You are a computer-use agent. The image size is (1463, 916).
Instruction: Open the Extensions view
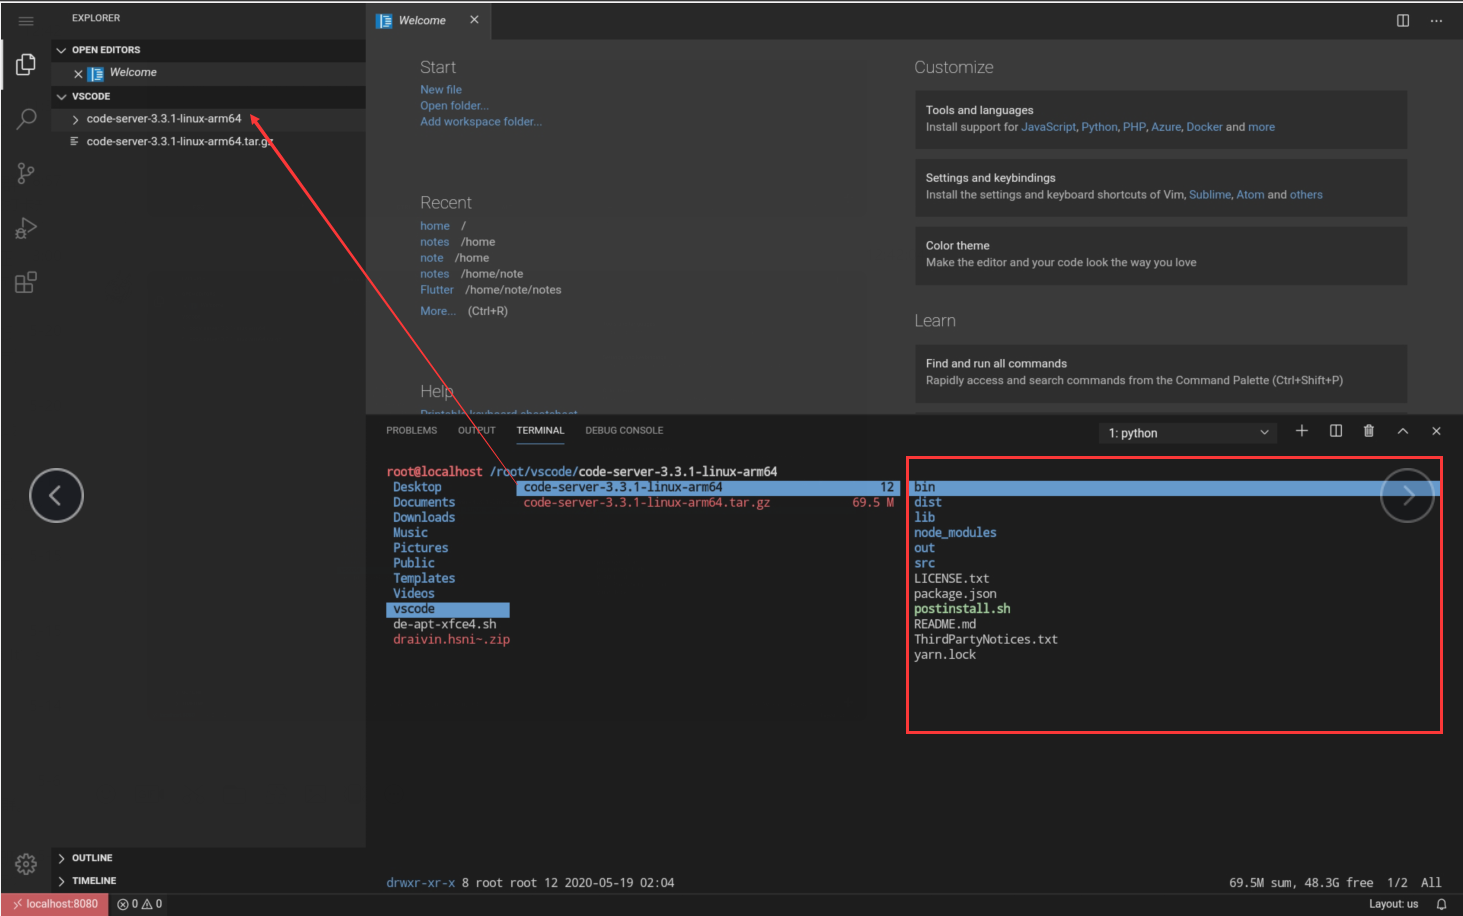(x=25, y=281)
